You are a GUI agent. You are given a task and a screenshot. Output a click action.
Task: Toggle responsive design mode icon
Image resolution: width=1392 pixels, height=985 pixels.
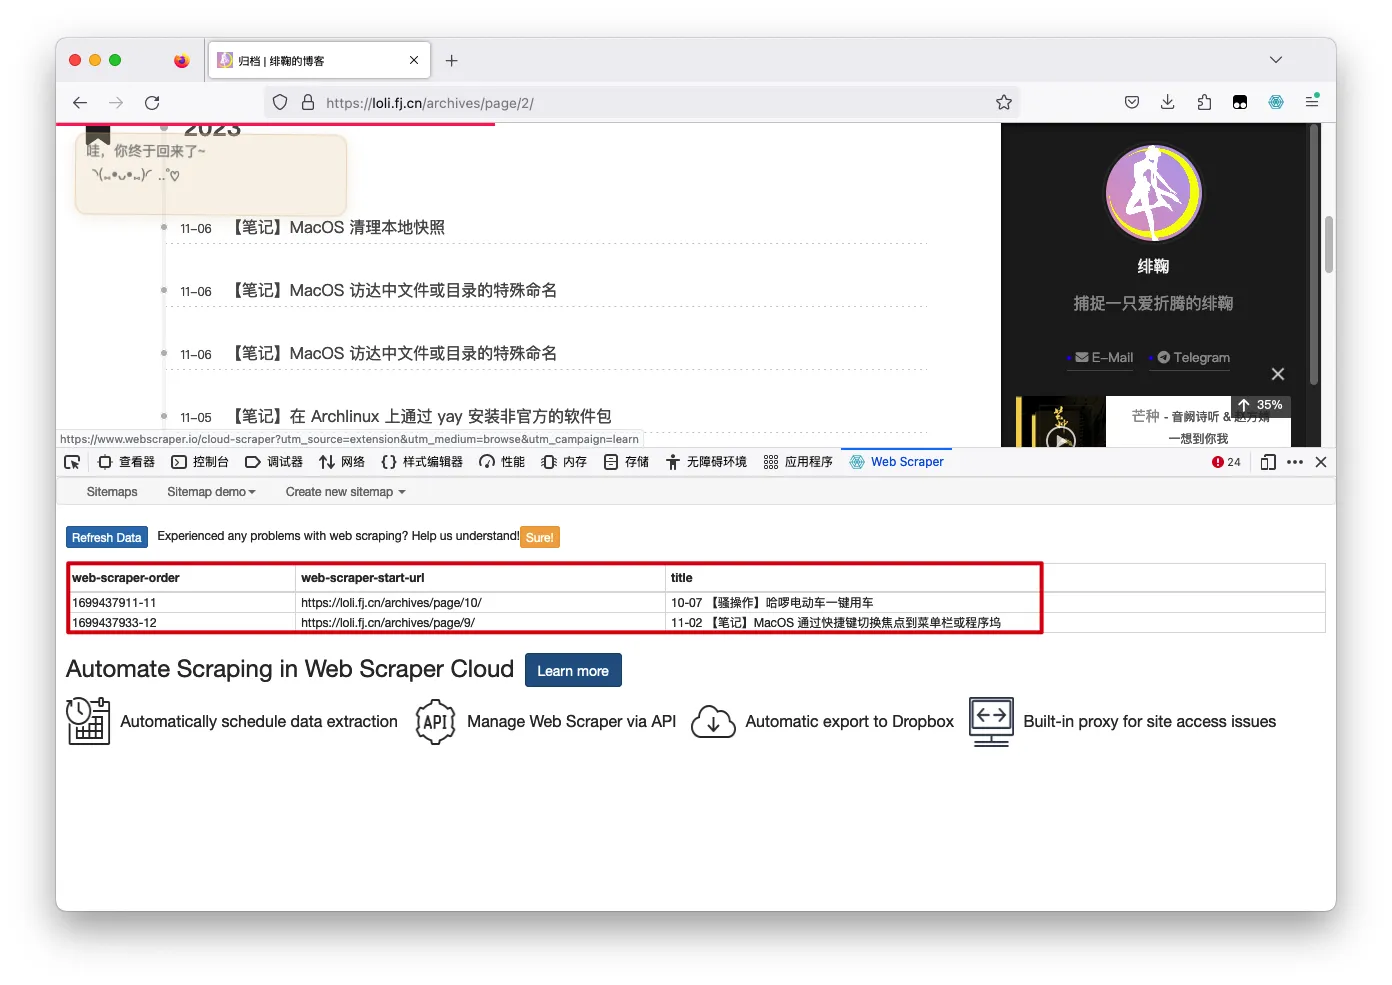[x=1268, y=462]
